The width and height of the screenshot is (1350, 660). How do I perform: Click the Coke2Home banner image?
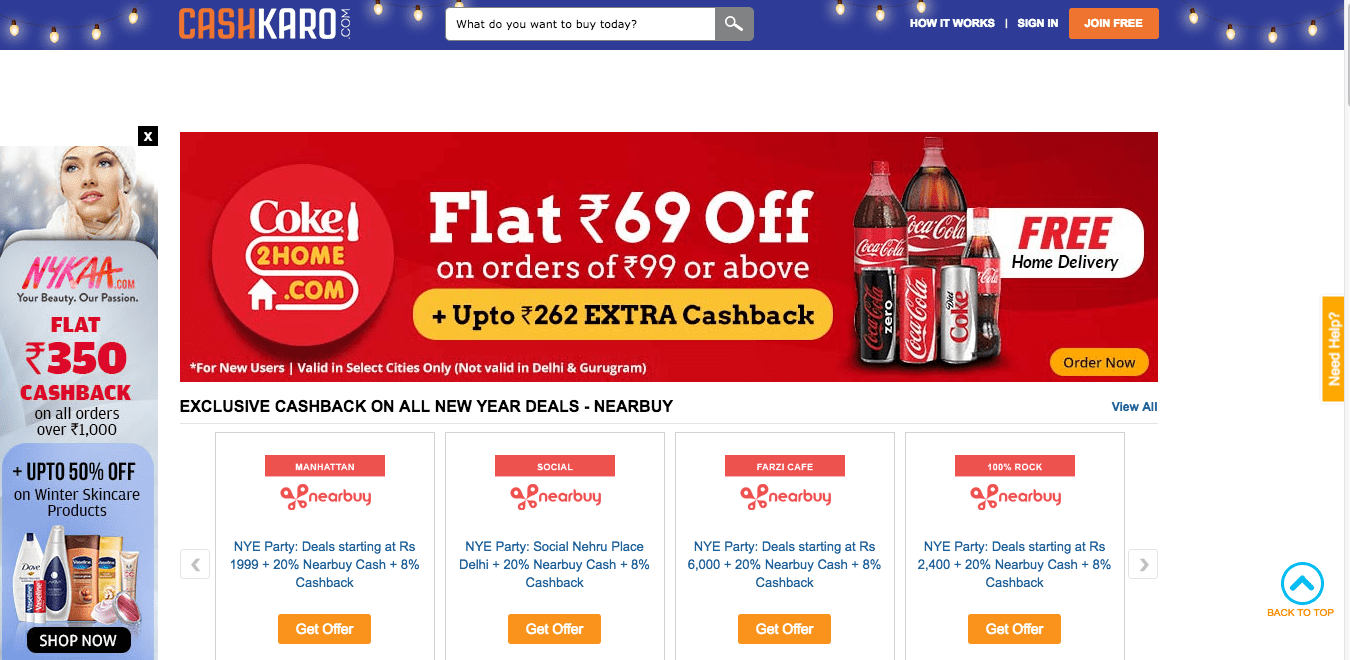(669, 257)
